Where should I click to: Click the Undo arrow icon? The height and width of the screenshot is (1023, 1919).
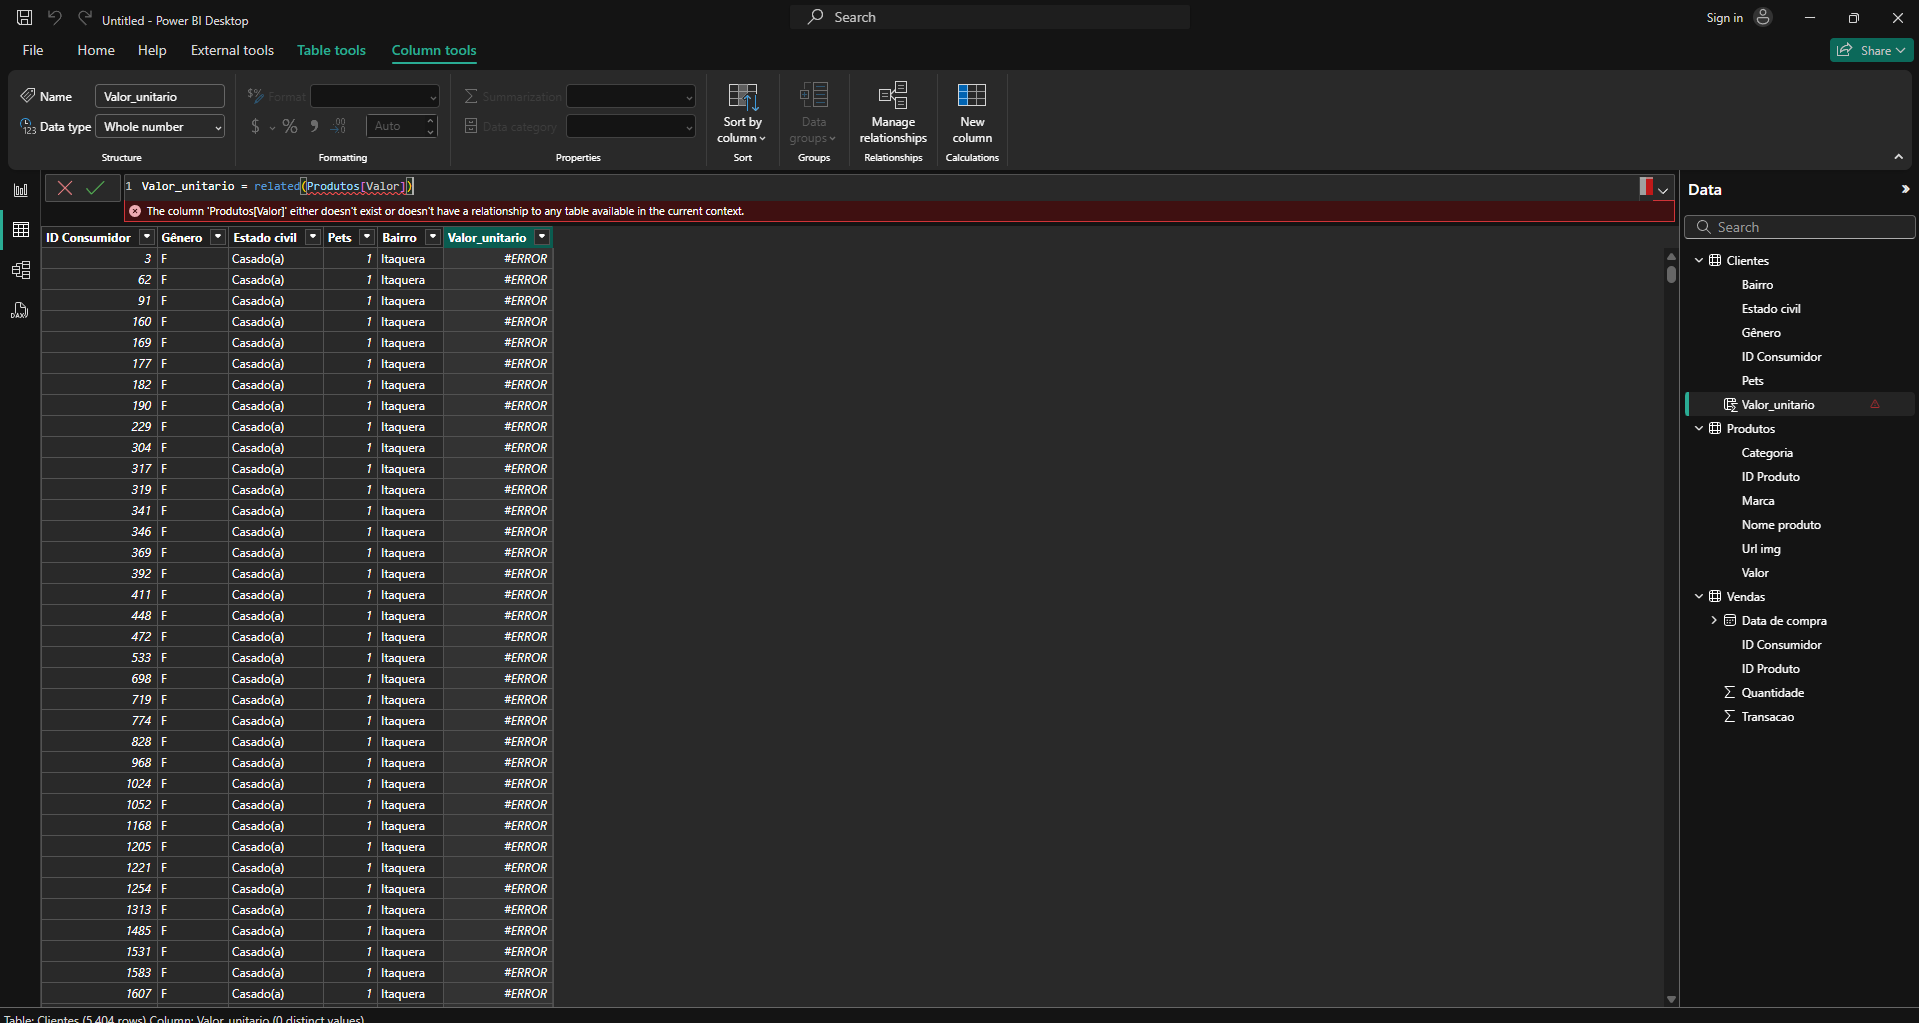click(55, 18)
